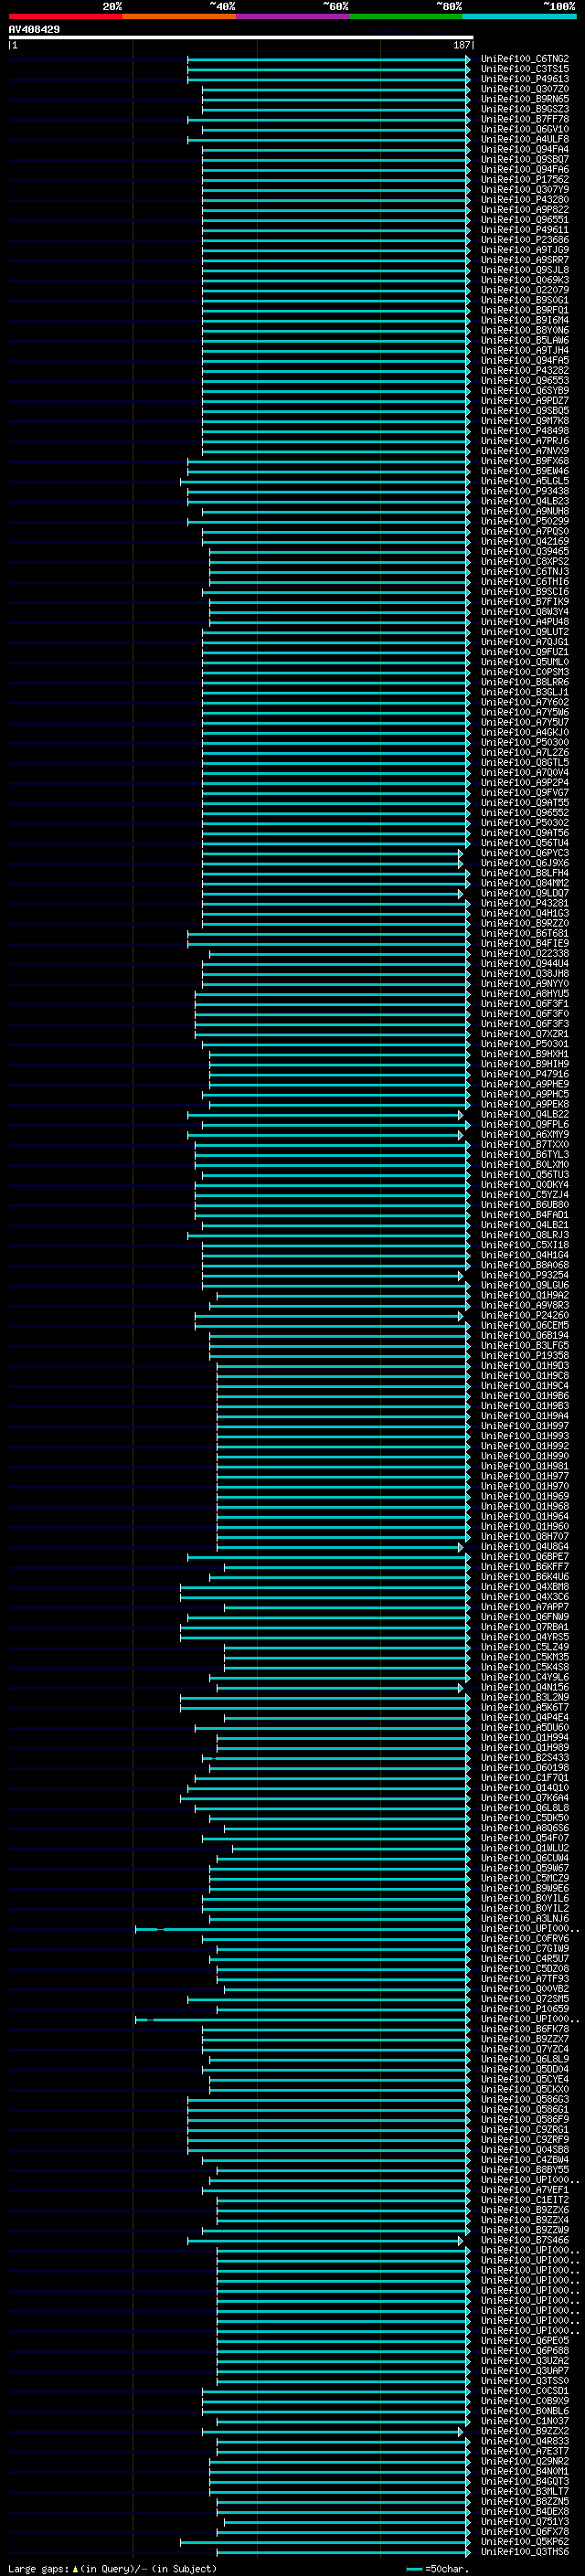Click the red ~20% identity color segment
Viewport: 585px width, 2576px height.
pyautogui.click(x=65, y=16)
